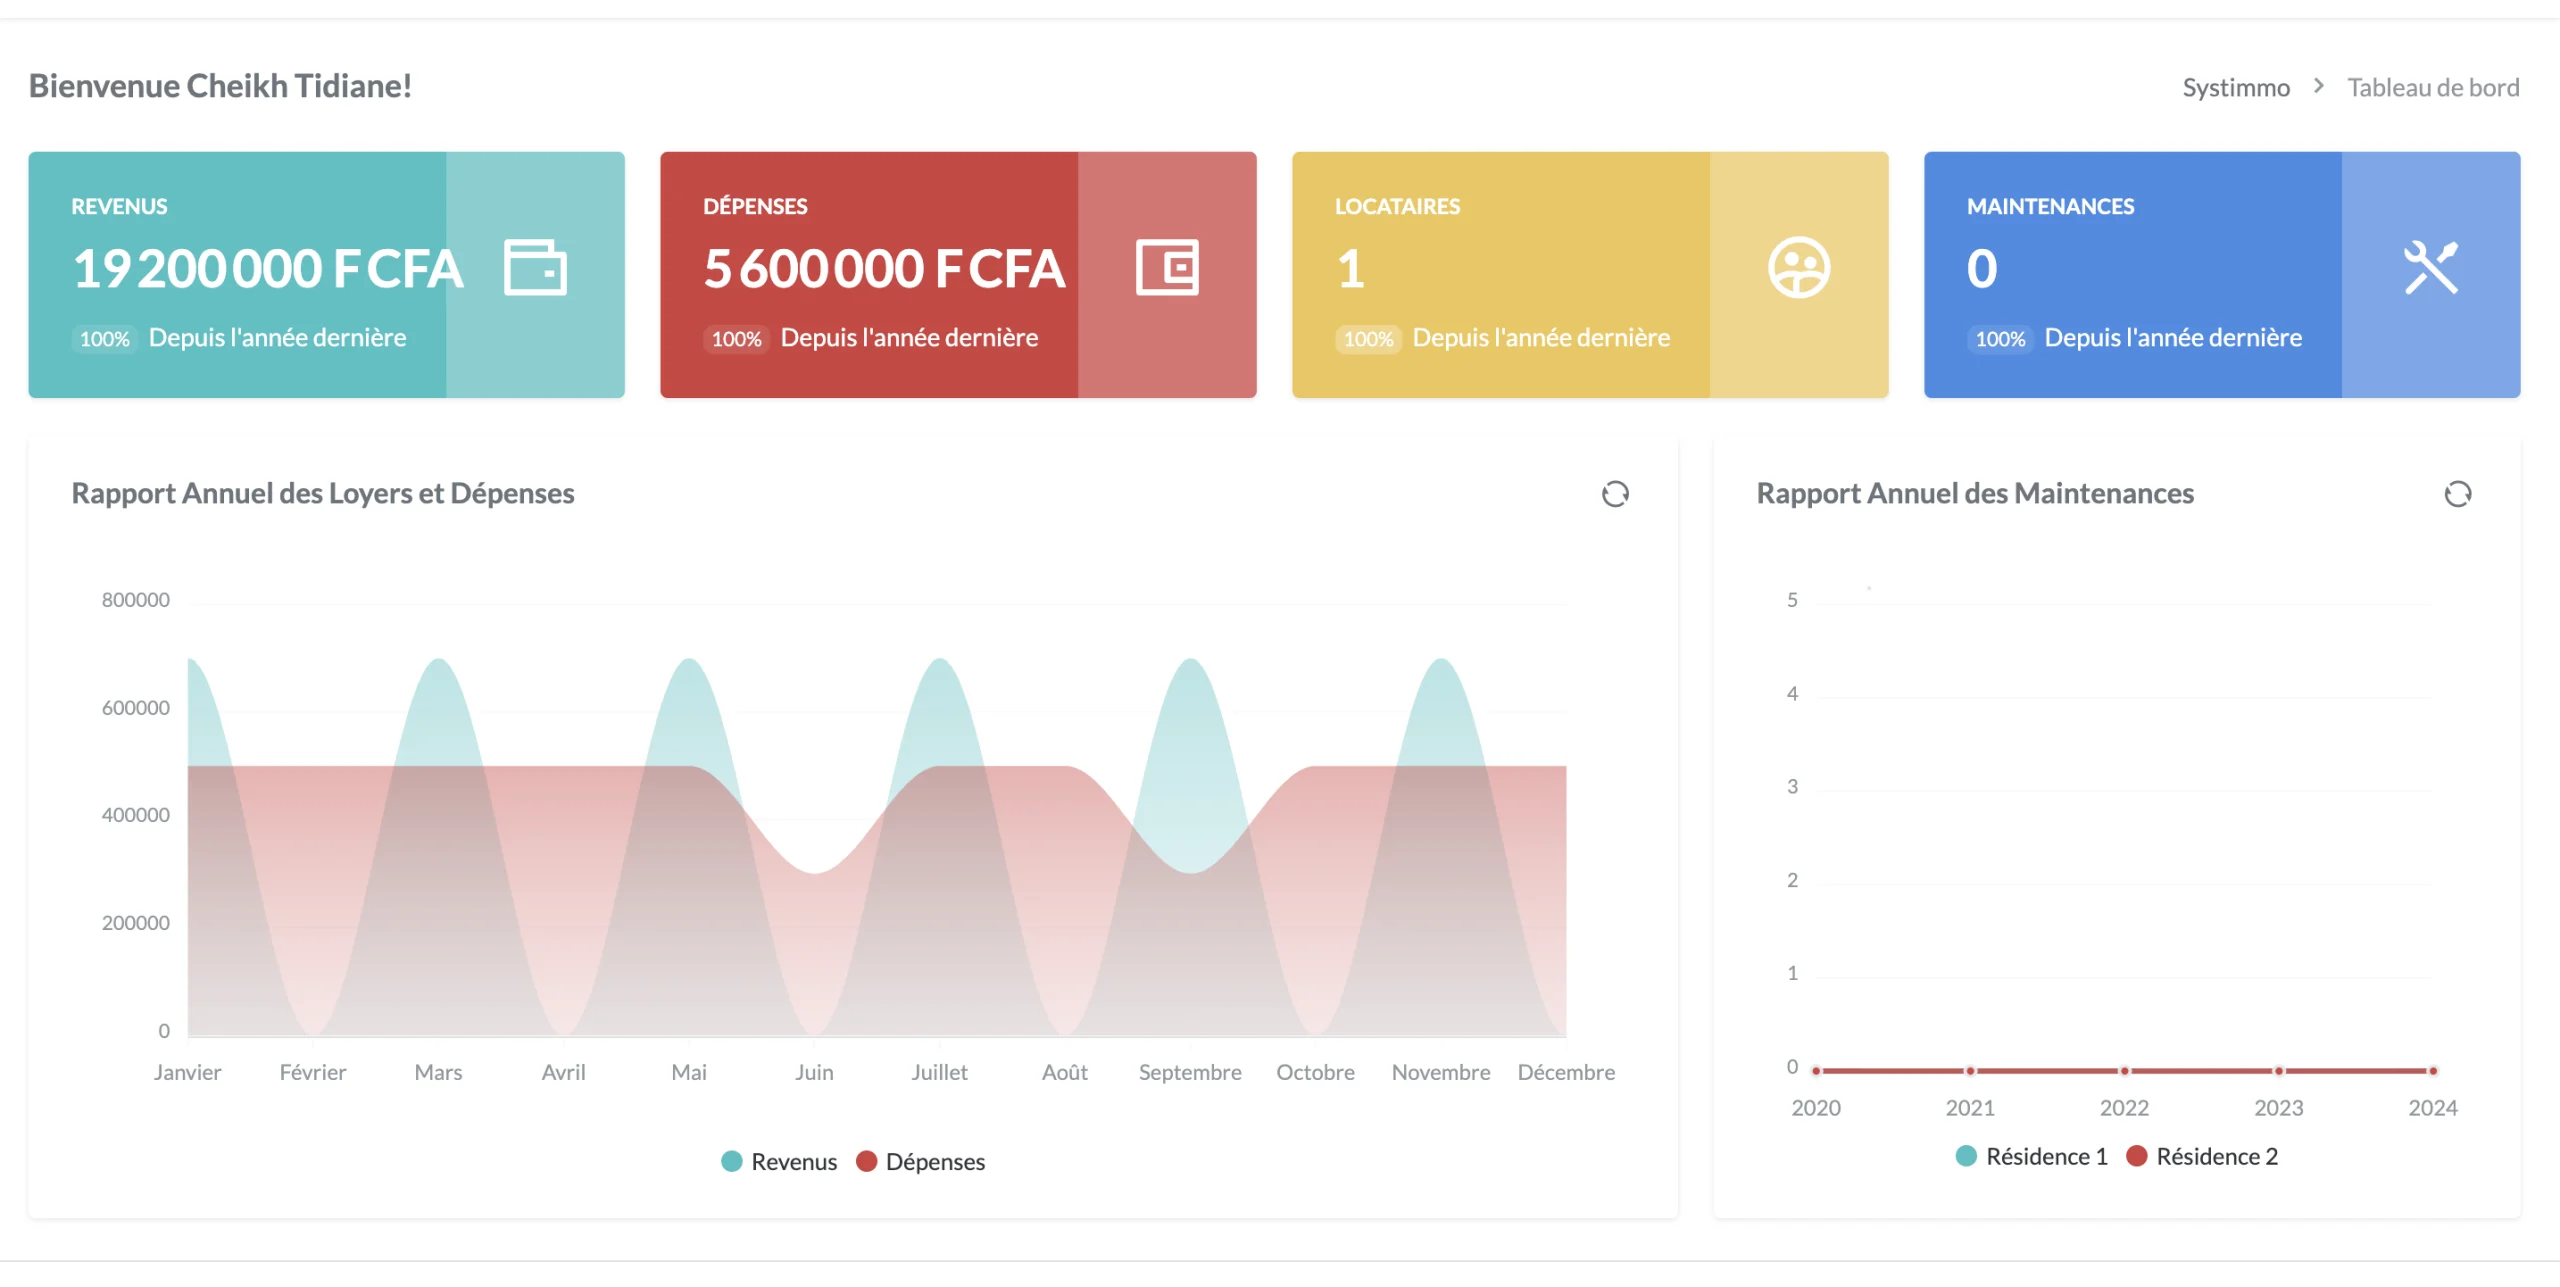2560x1287 pixels.
Task: Click the Juillet axis label
Action: point(940,1072)
